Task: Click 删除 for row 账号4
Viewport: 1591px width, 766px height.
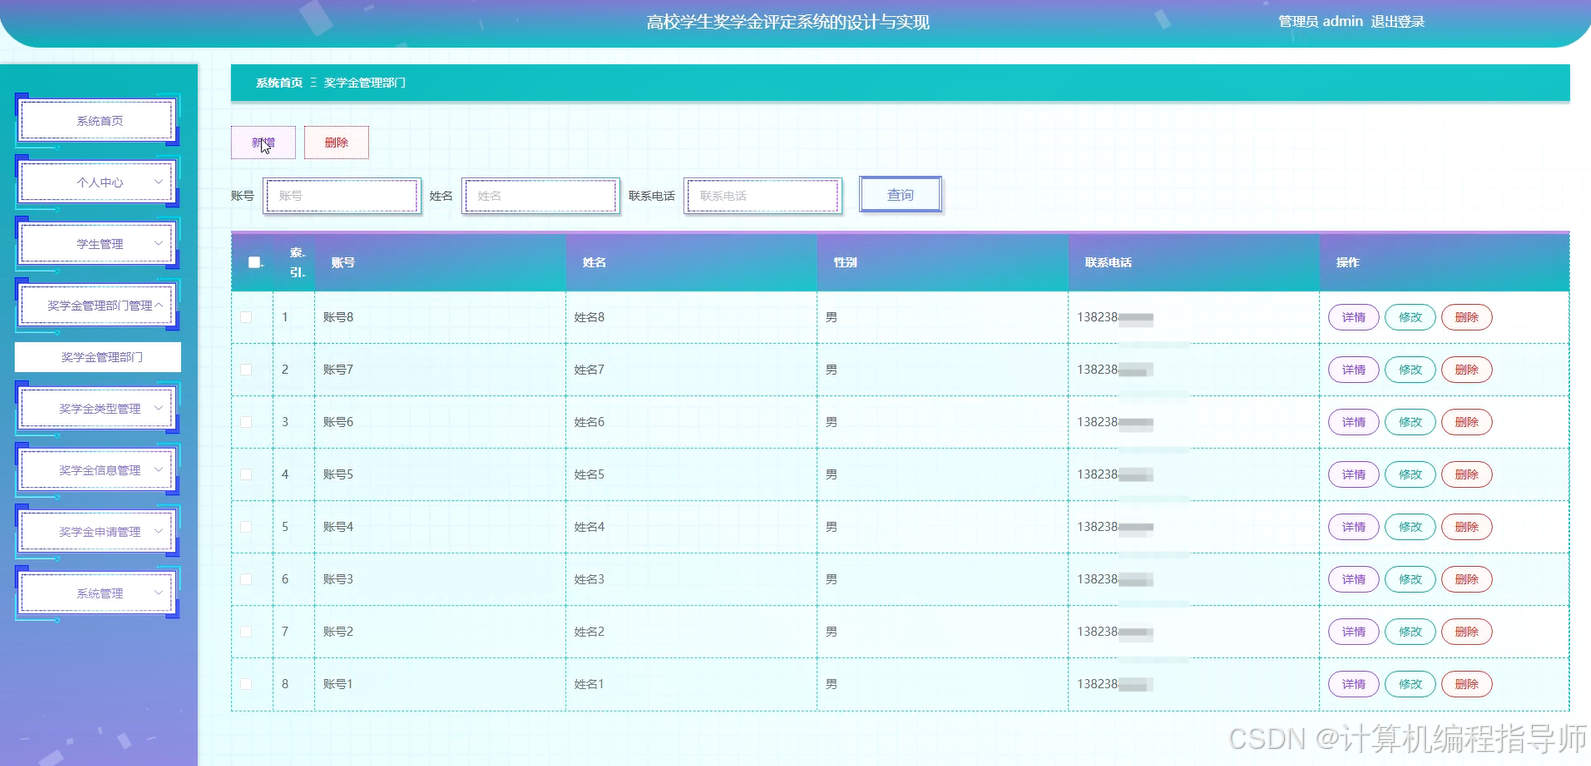Action: 1467,527
